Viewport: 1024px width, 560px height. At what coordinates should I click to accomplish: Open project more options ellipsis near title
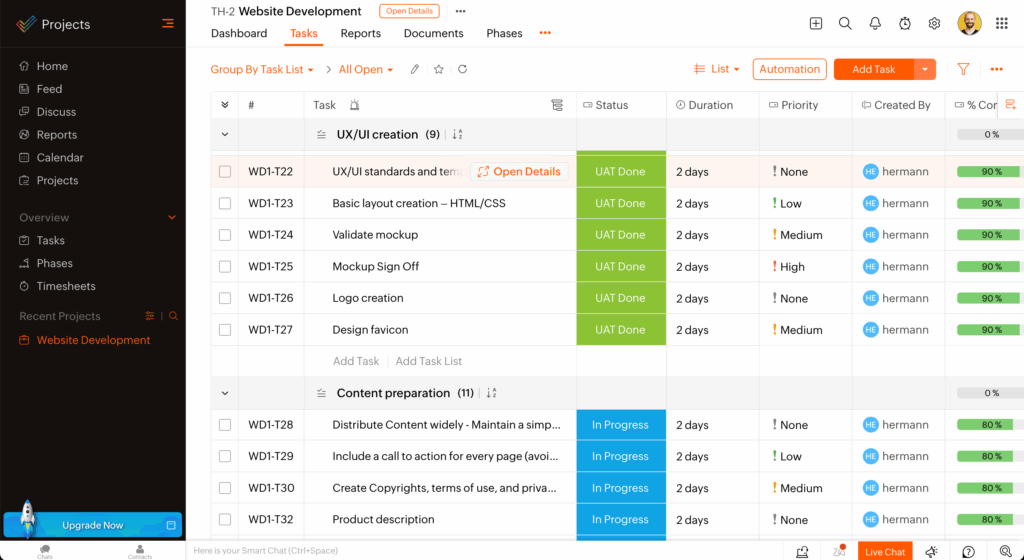pyautogui.click(x=460, y=11)
